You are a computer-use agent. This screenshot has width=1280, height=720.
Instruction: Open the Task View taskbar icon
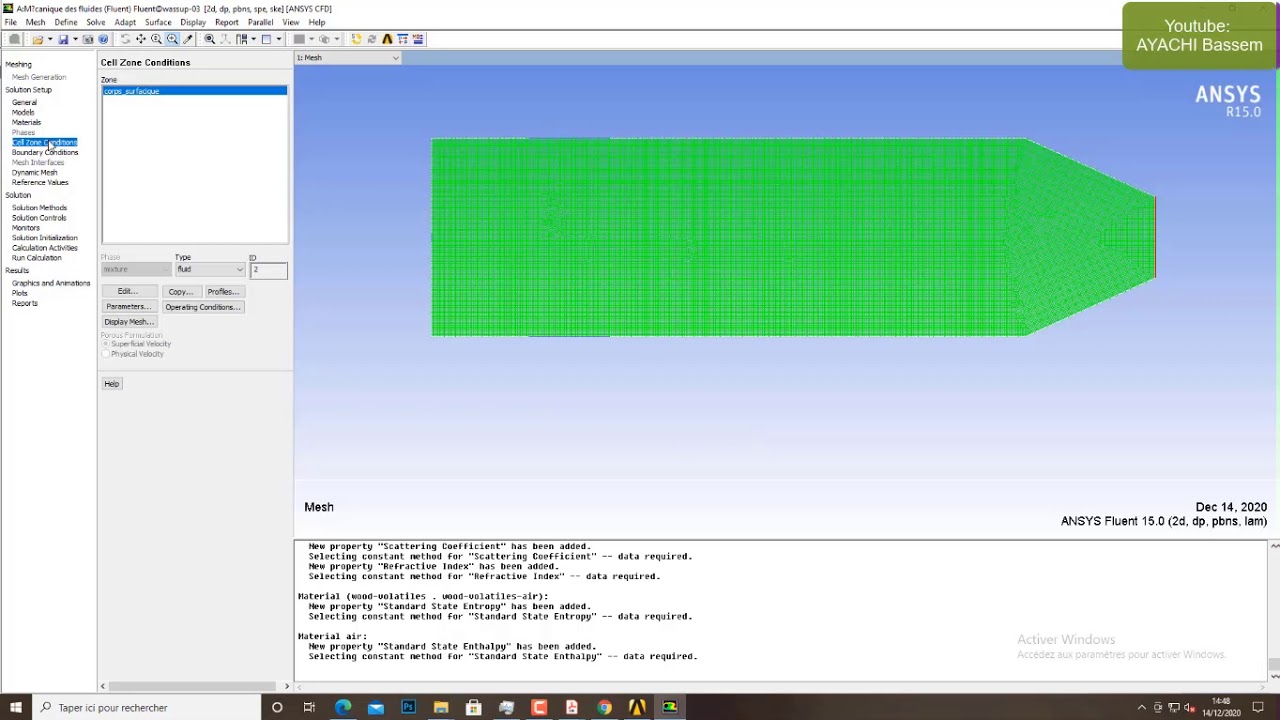[309, 707]
